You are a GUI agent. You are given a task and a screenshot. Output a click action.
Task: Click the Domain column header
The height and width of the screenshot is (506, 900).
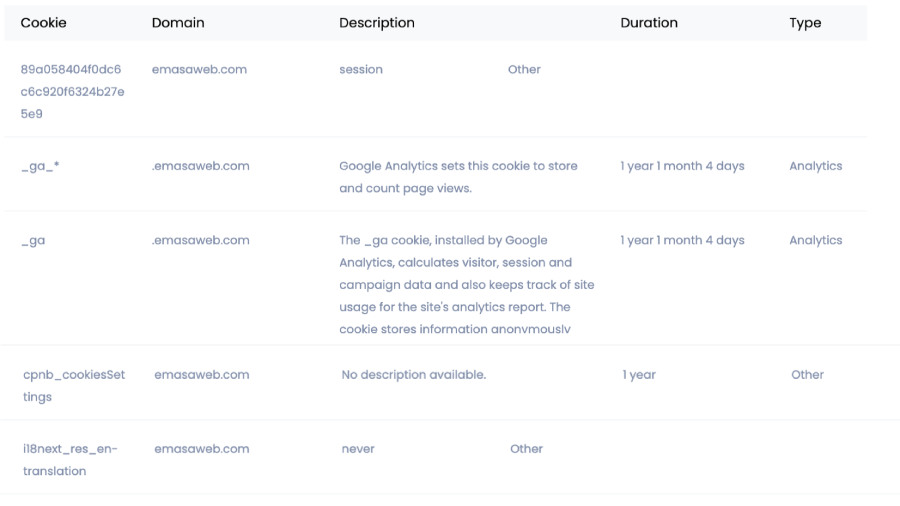pyautogui.click(x=177, y=23)
